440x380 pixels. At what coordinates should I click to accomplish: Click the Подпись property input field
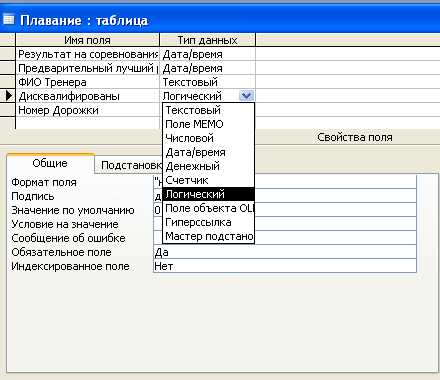(285, 196)
